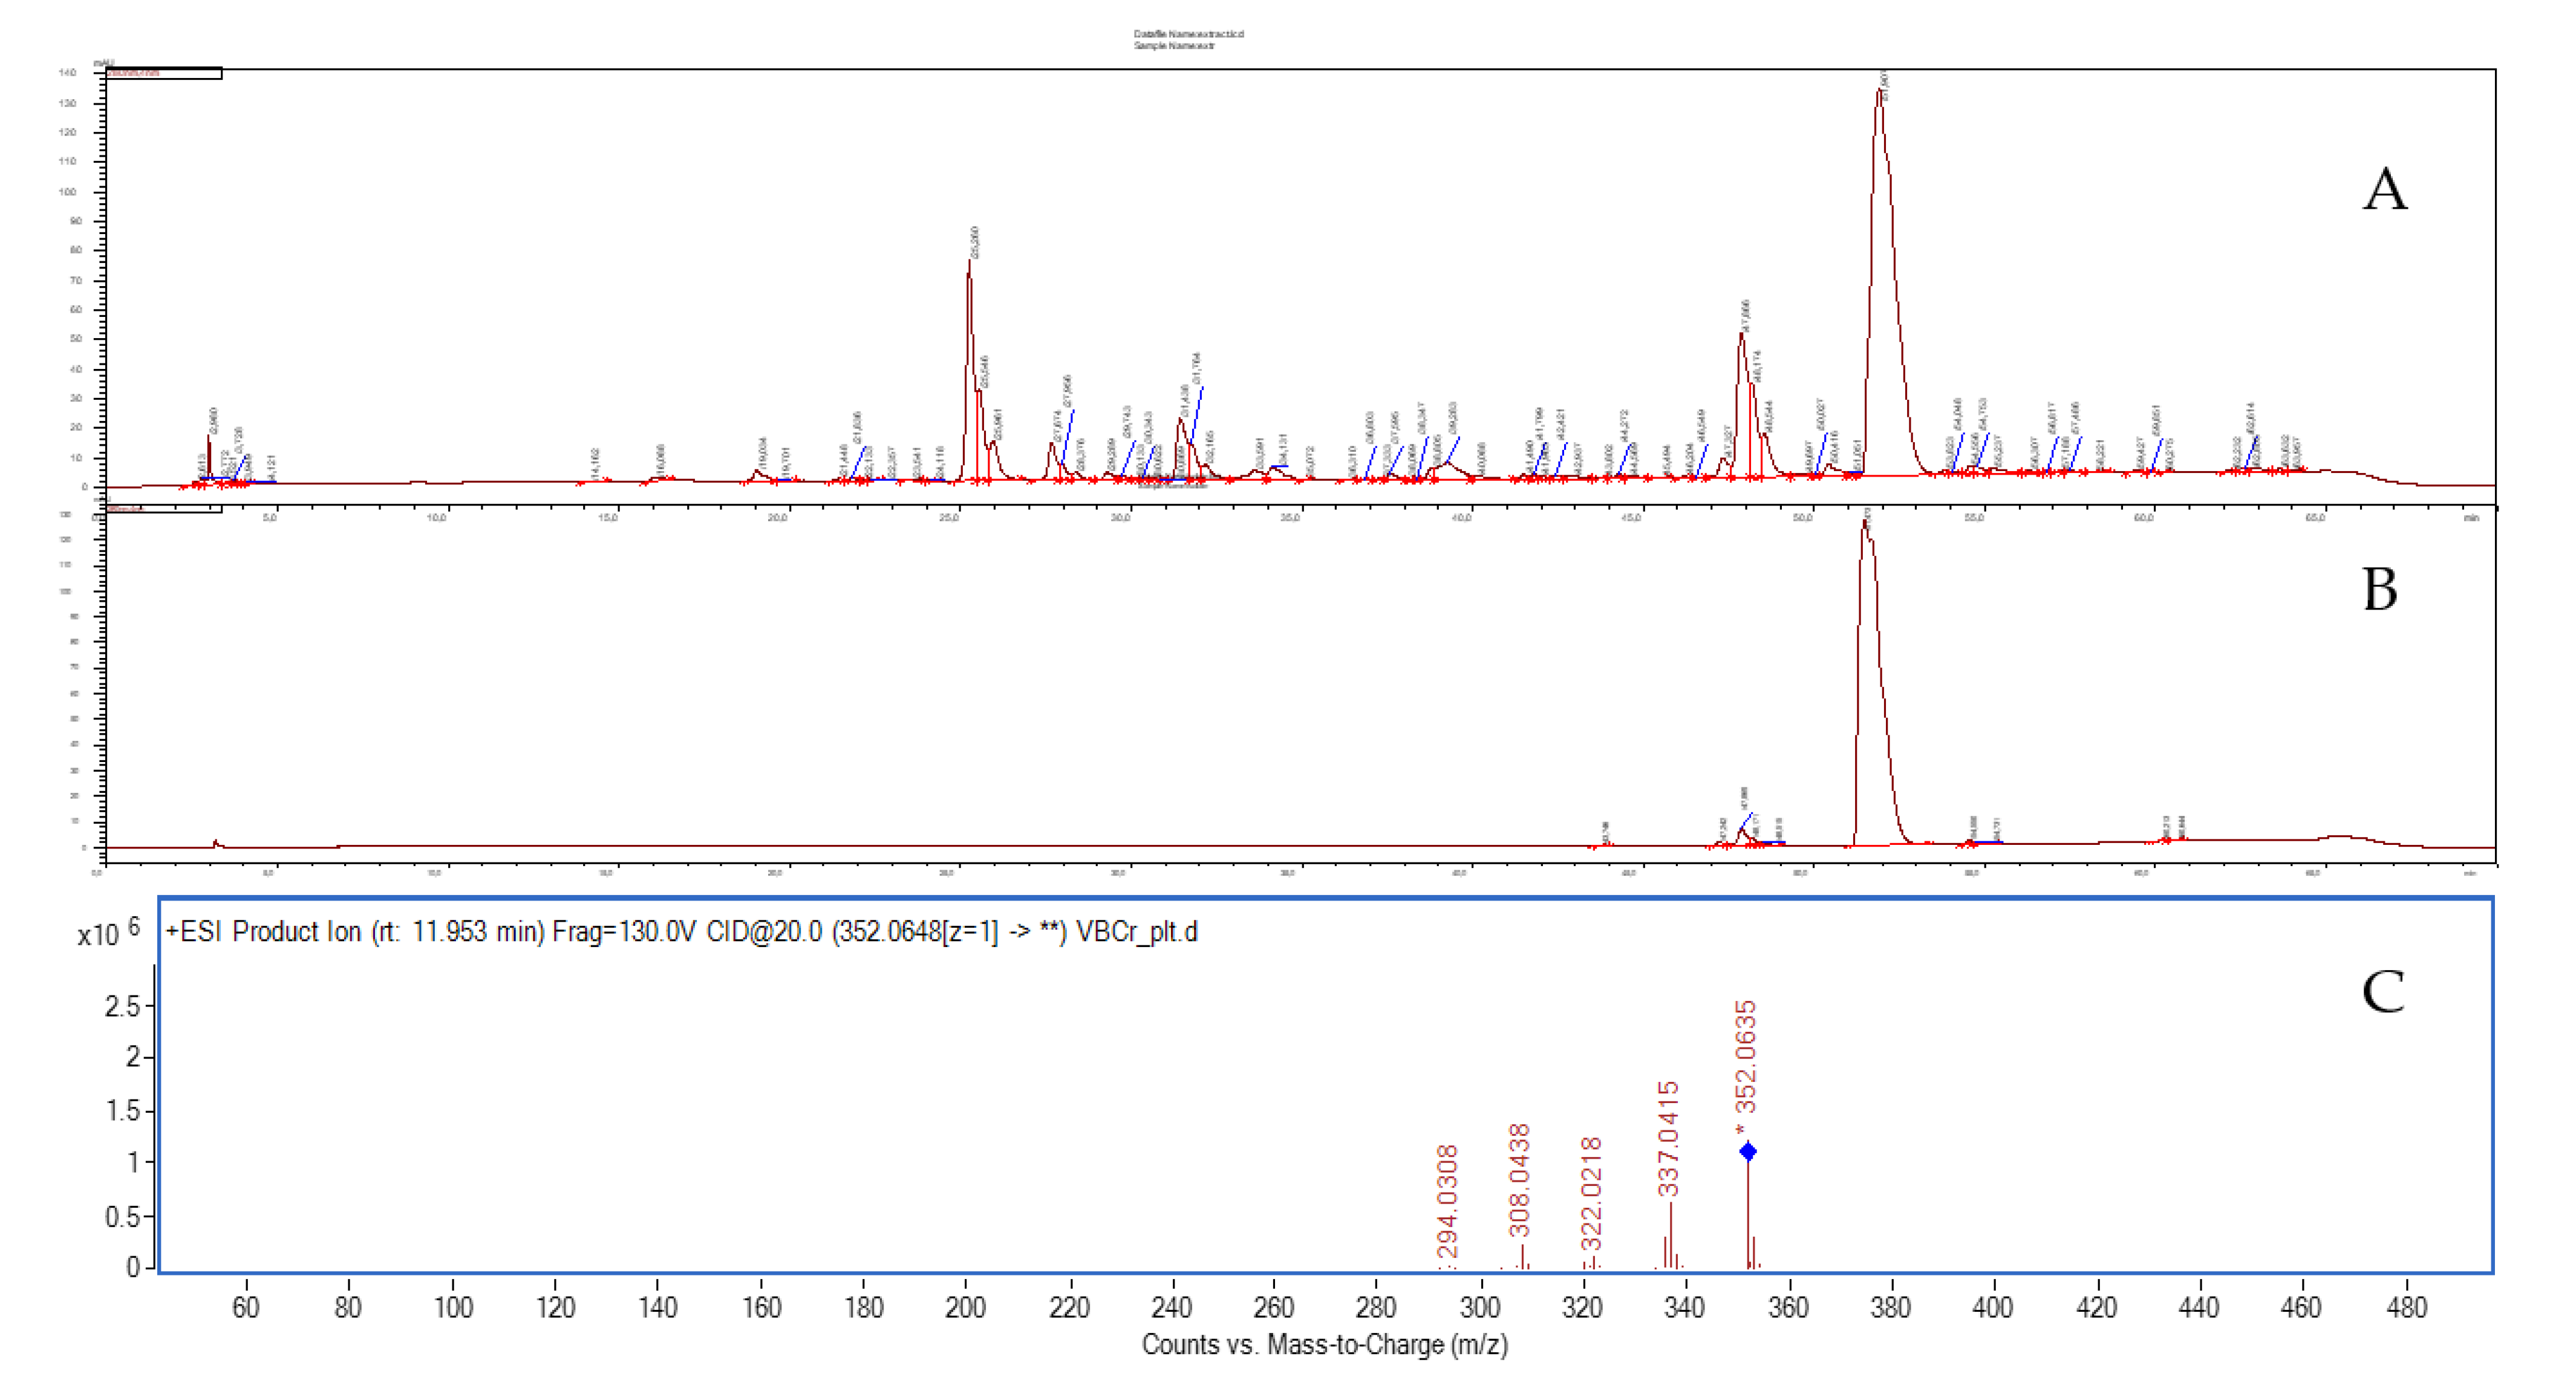Click the blue diamond precursor ion marker
The image size is (2576, 1391).
[x=1747, y=1152]
